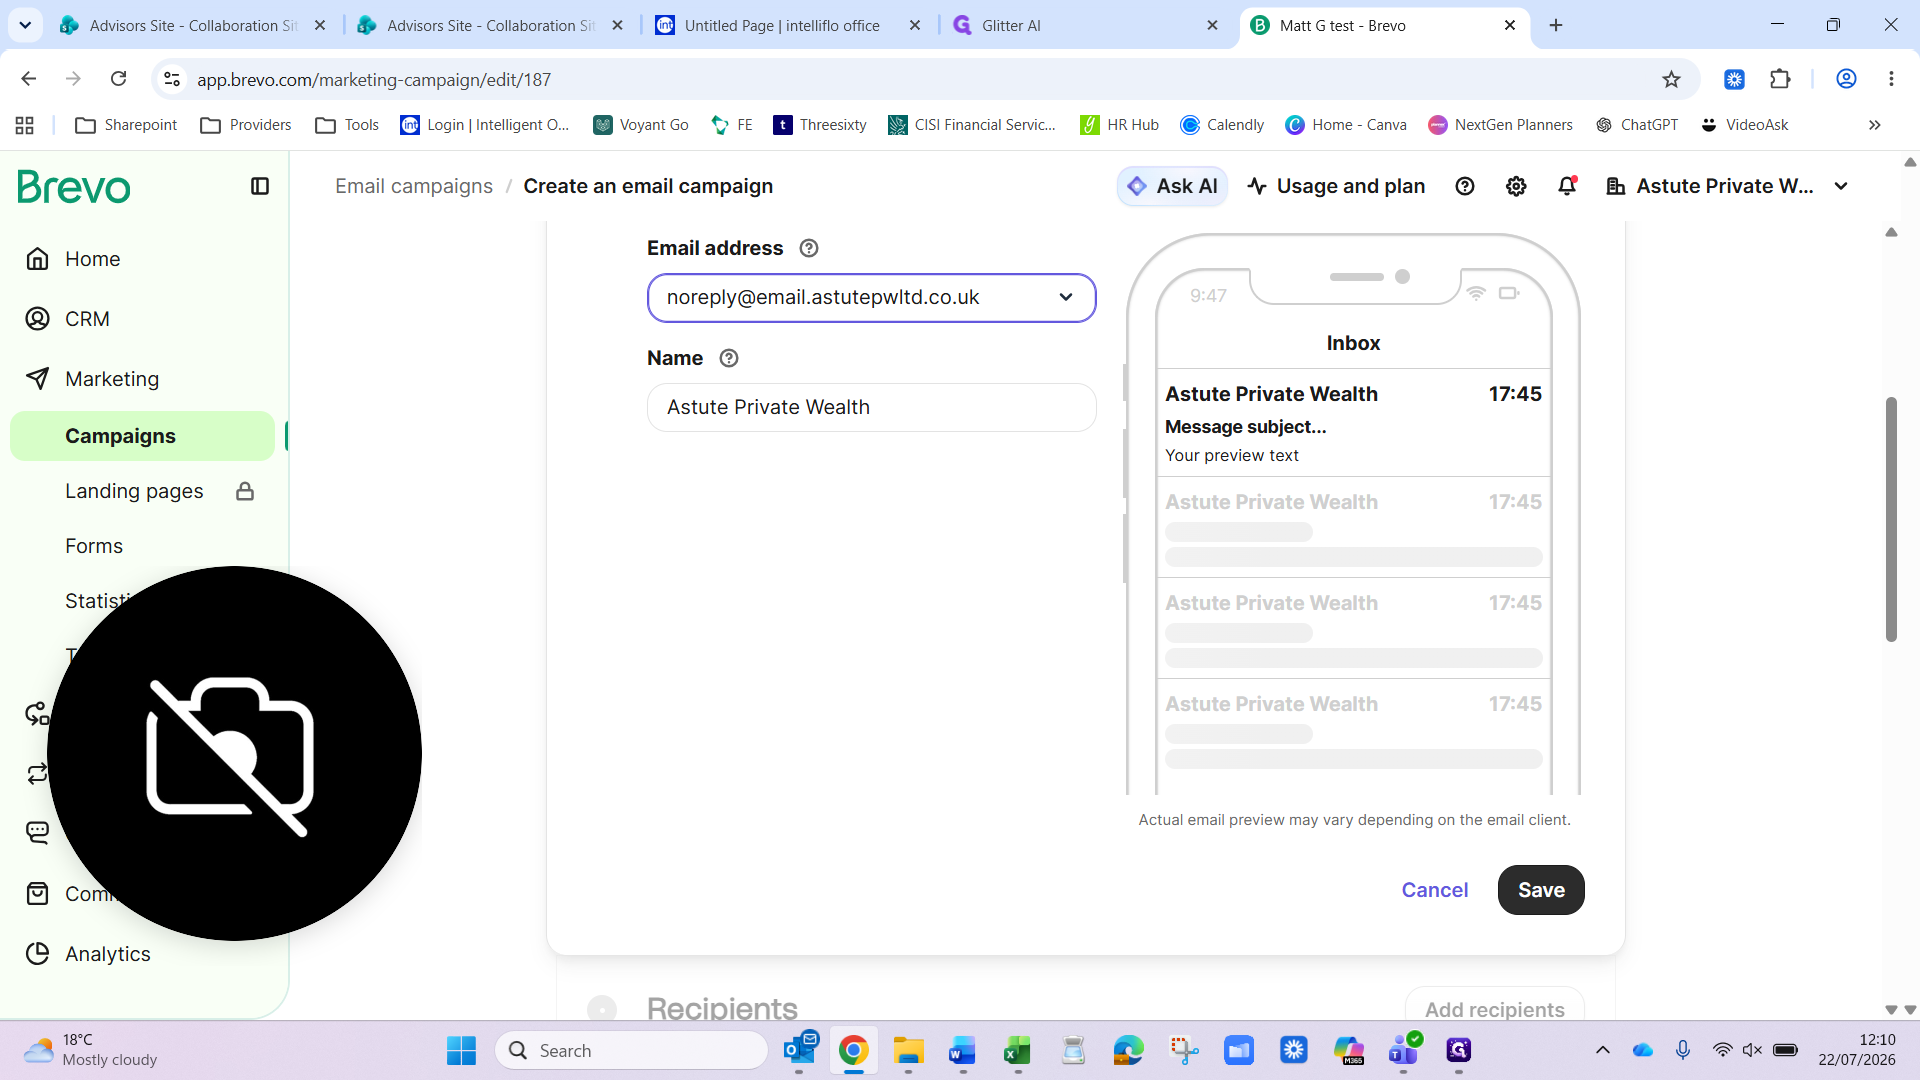Open the Sharepoint bookmarks folder

(126, 125)
